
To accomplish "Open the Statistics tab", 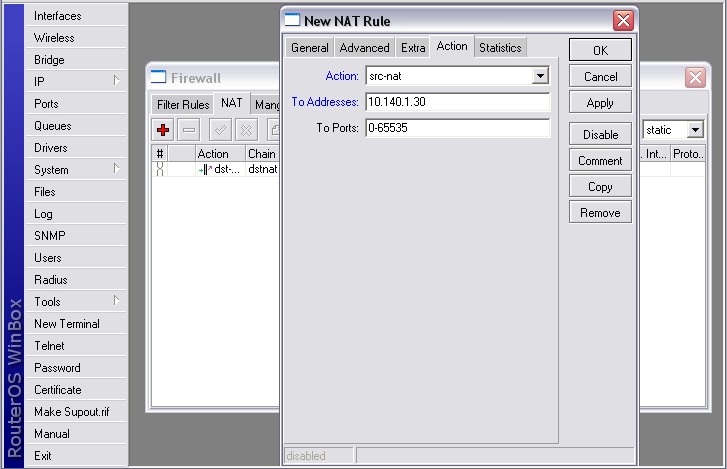I will (x=499, y=47).
